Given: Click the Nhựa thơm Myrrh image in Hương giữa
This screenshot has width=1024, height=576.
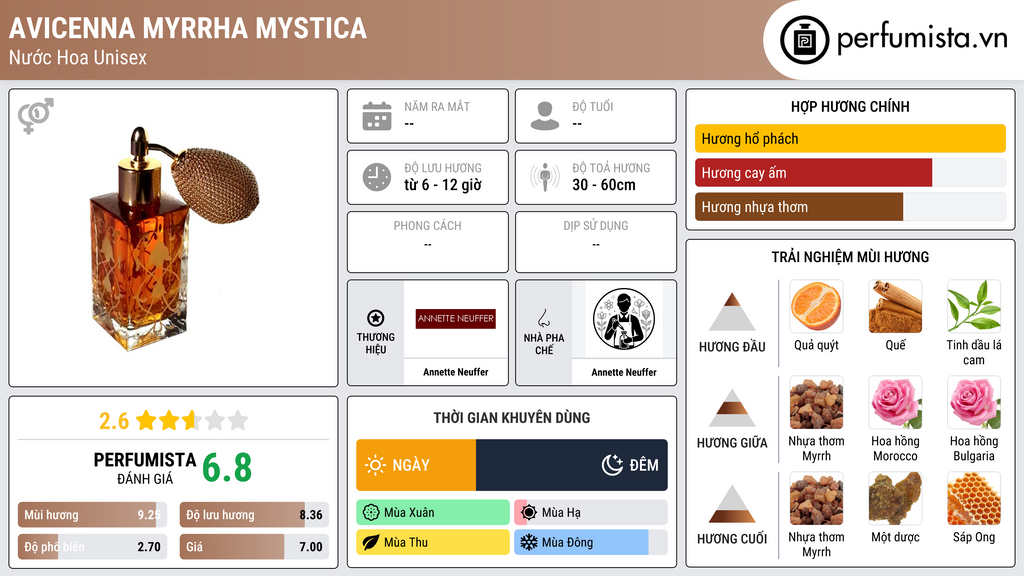Looking at the screenshot, I should [x=816, y=402].
